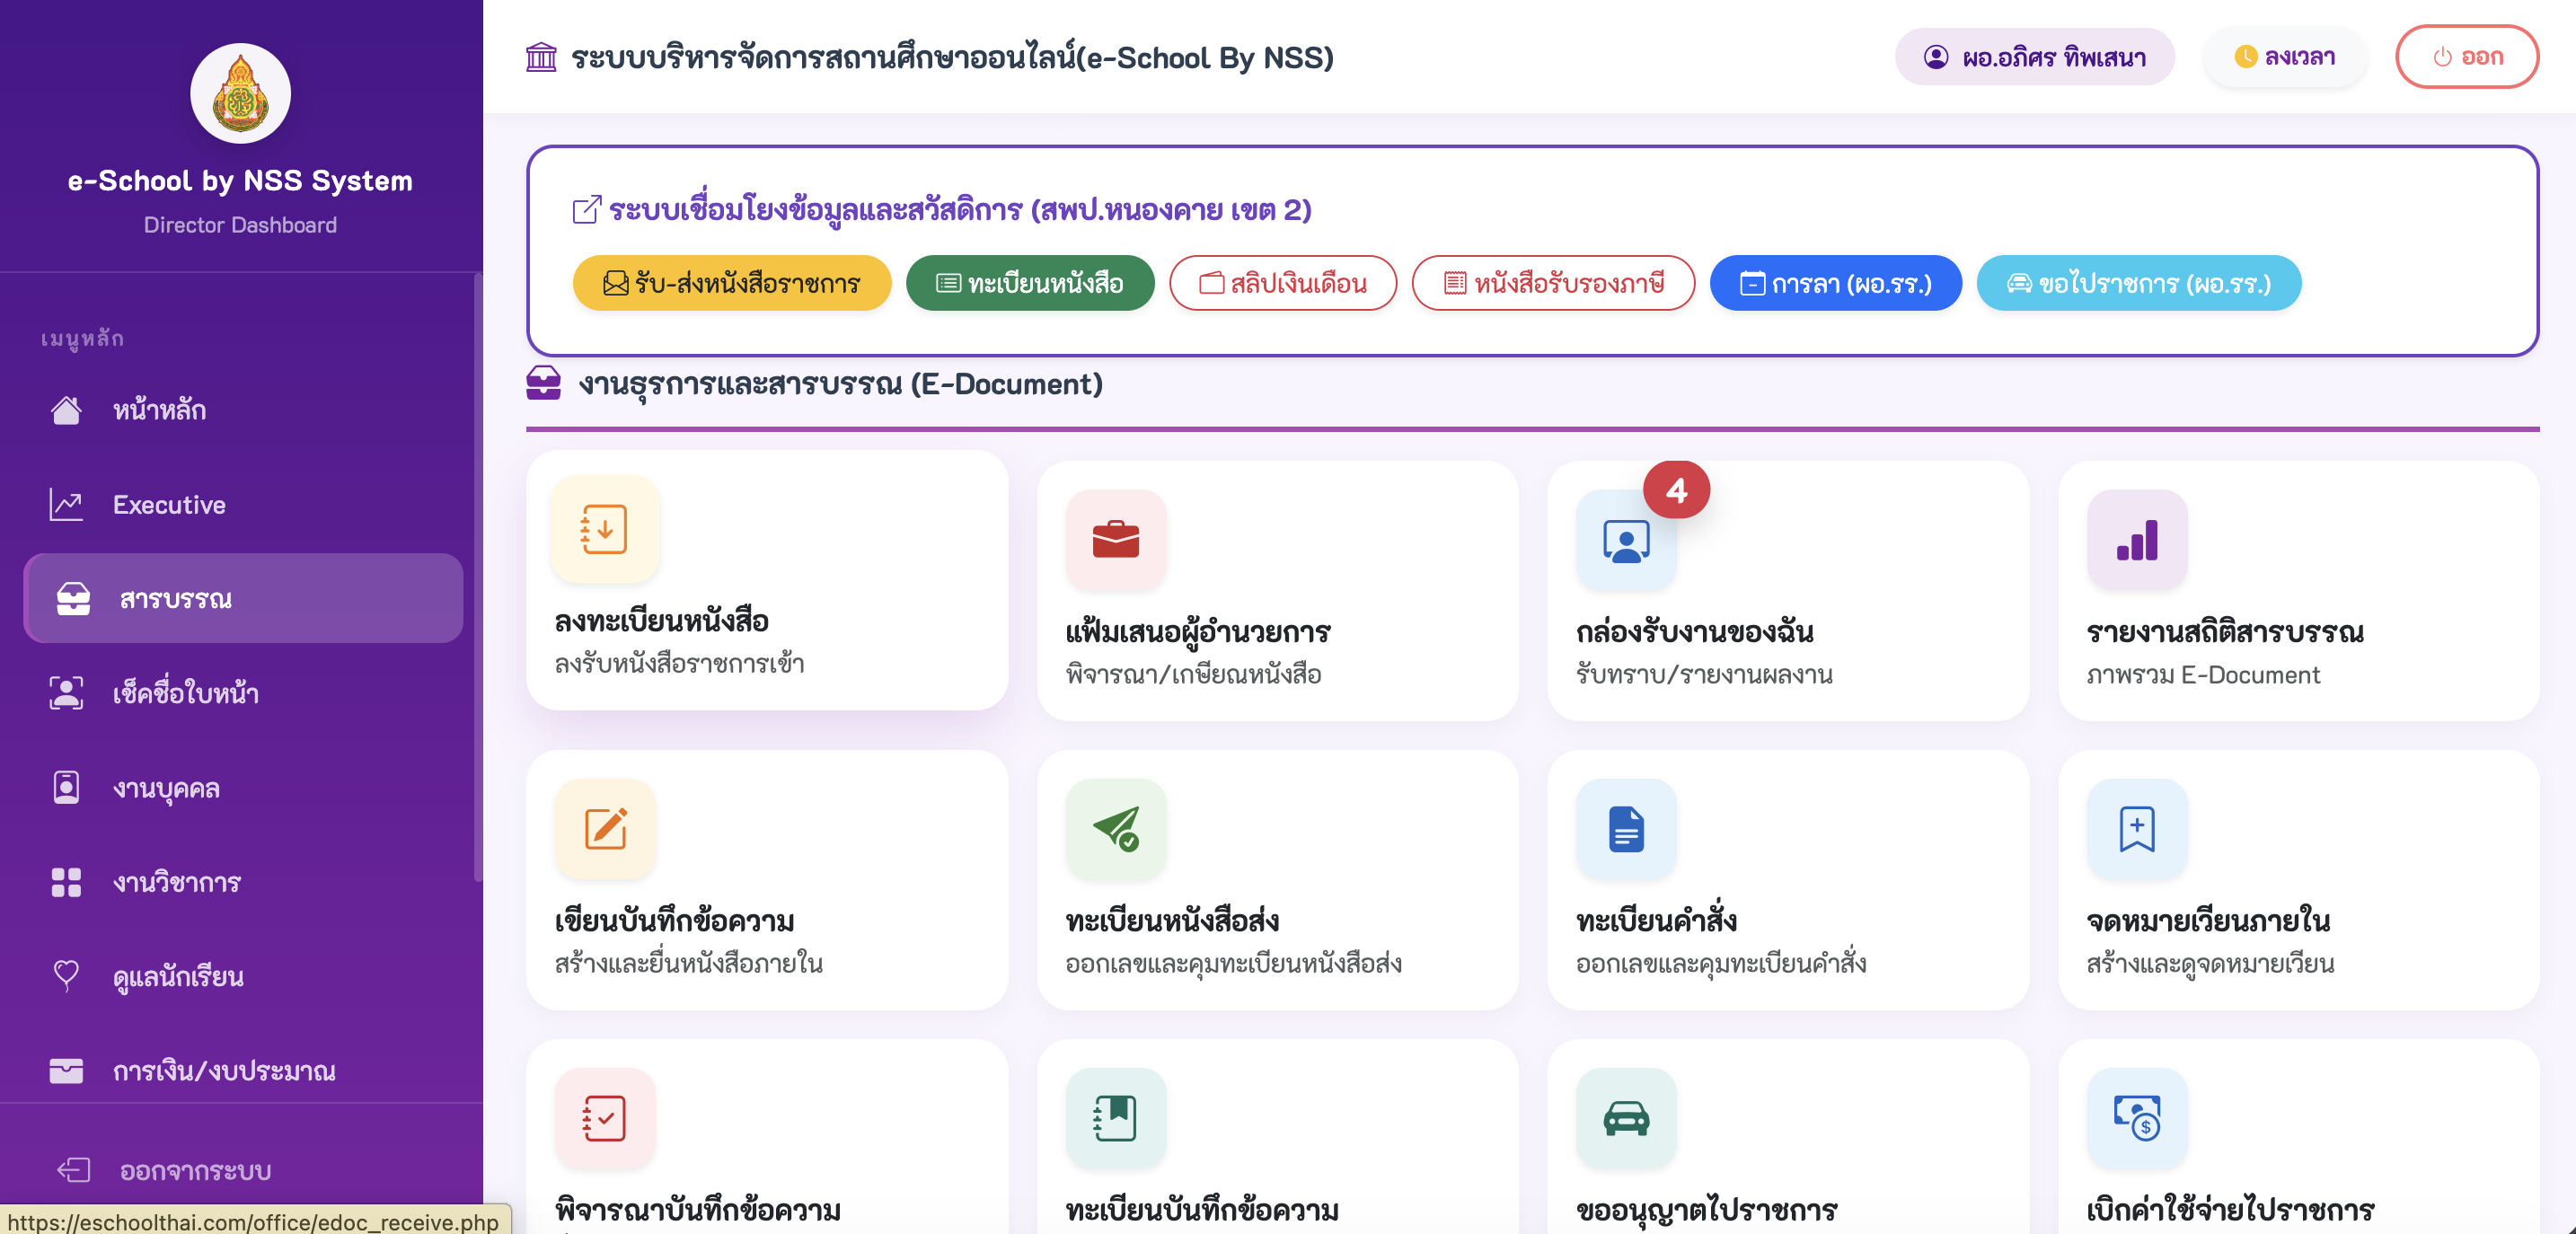Click the text รับทราบ/รายงานผลงาน
This screenshot has width=2576, height=1234.
[x=1704, y=674]
